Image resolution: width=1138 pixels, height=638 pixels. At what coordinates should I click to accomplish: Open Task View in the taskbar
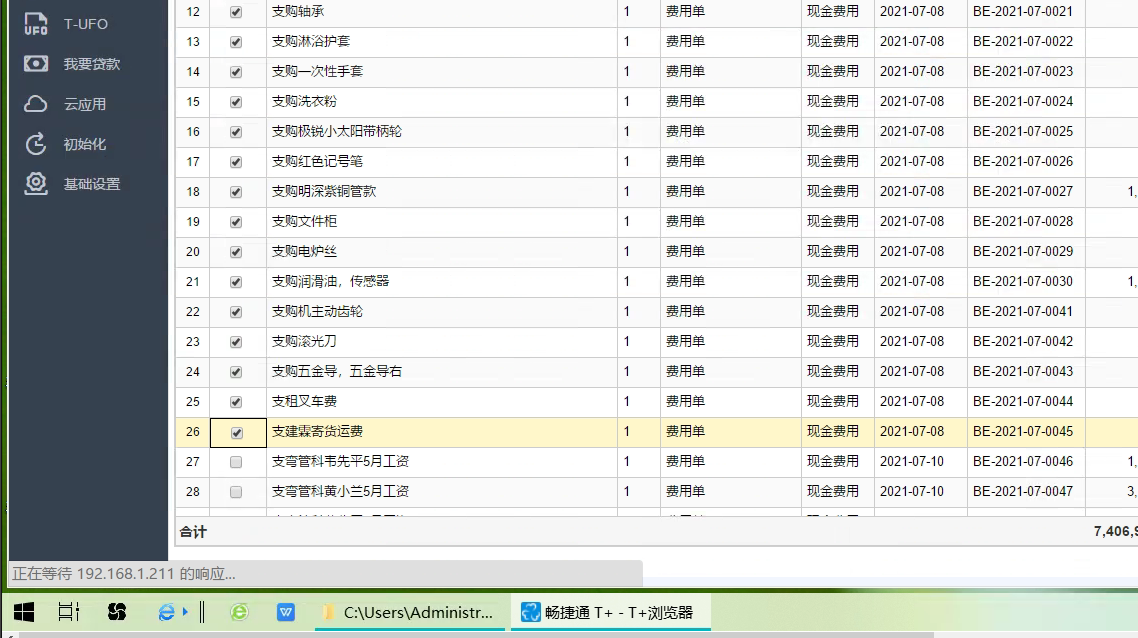[x=69, y=613]
